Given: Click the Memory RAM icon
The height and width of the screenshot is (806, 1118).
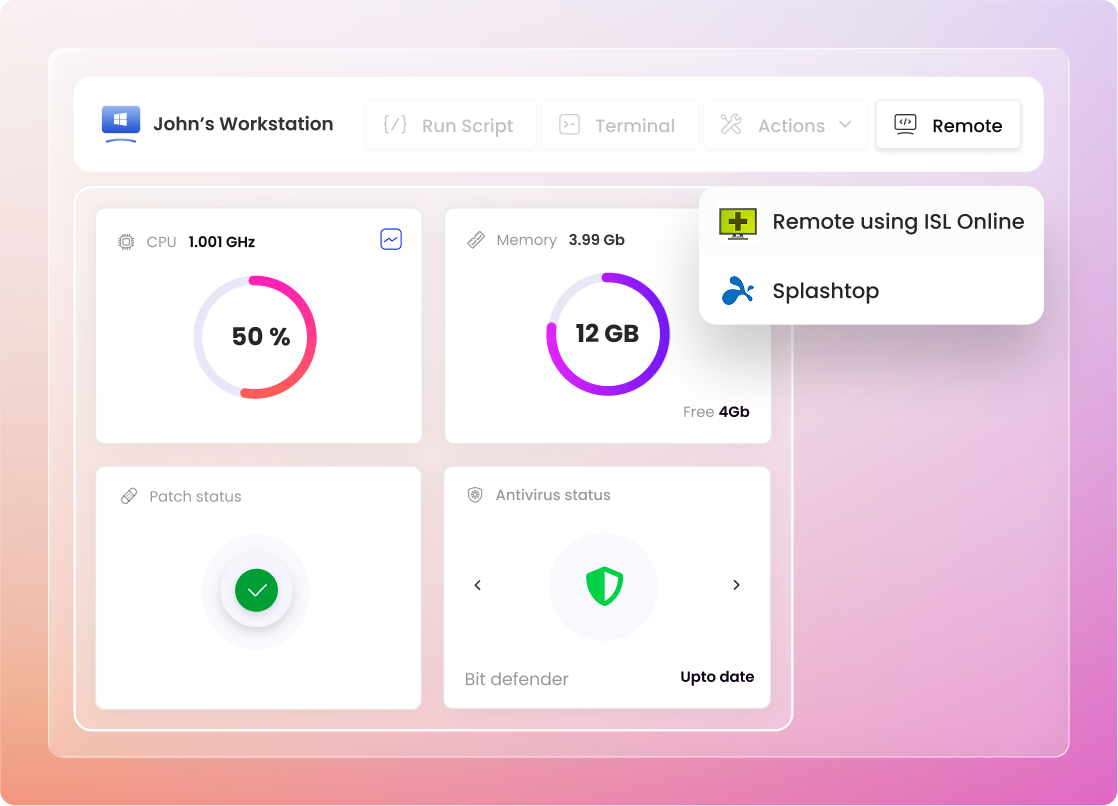Looking at the screenshot, I should [x=476, y=240].
